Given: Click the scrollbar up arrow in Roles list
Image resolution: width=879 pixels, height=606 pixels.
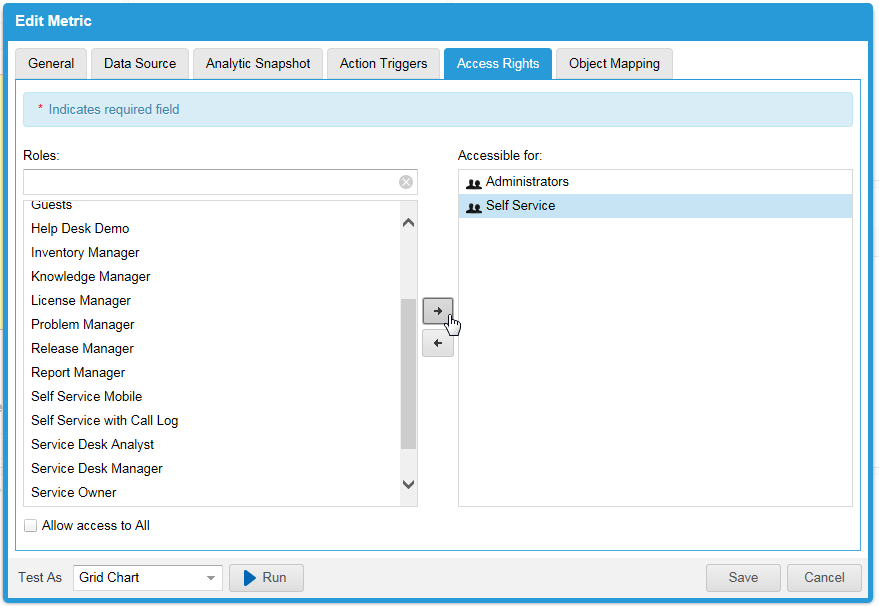Looking at the screenshot, I should click(408, 221).
